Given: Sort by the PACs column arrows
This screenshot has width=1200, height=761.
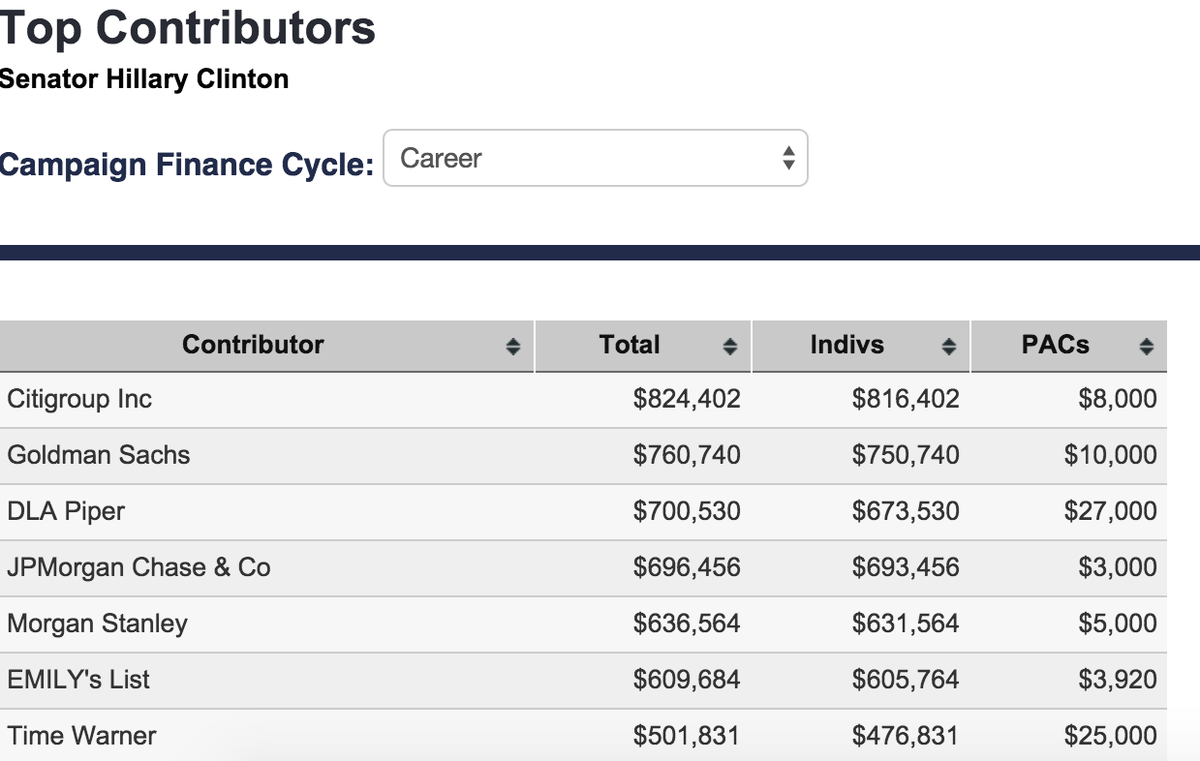Looking at the screenshot, I should pos(1146,346).
